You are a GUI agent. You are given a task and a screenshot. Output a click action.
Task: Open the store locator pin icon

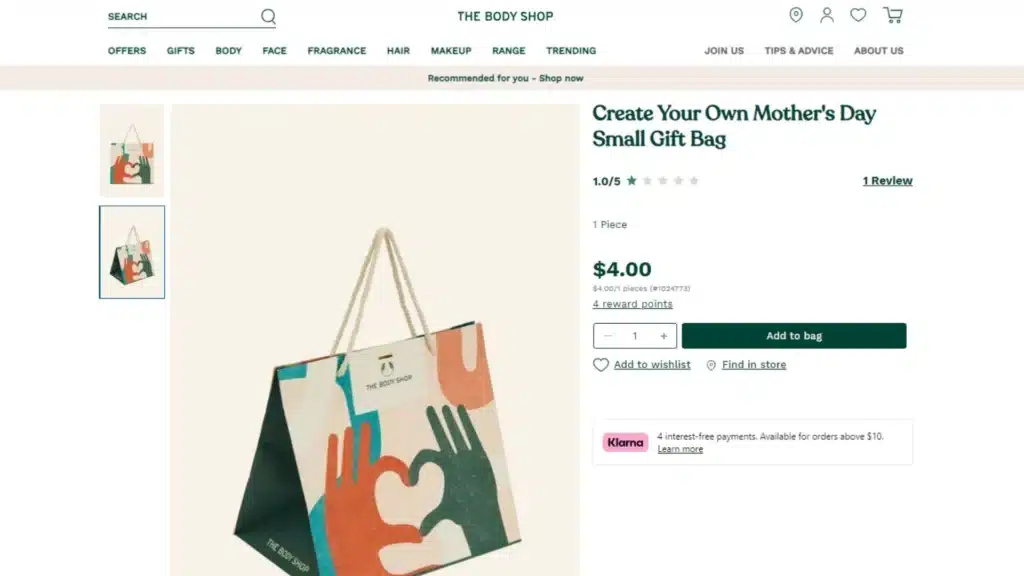[x=796, y=16]
